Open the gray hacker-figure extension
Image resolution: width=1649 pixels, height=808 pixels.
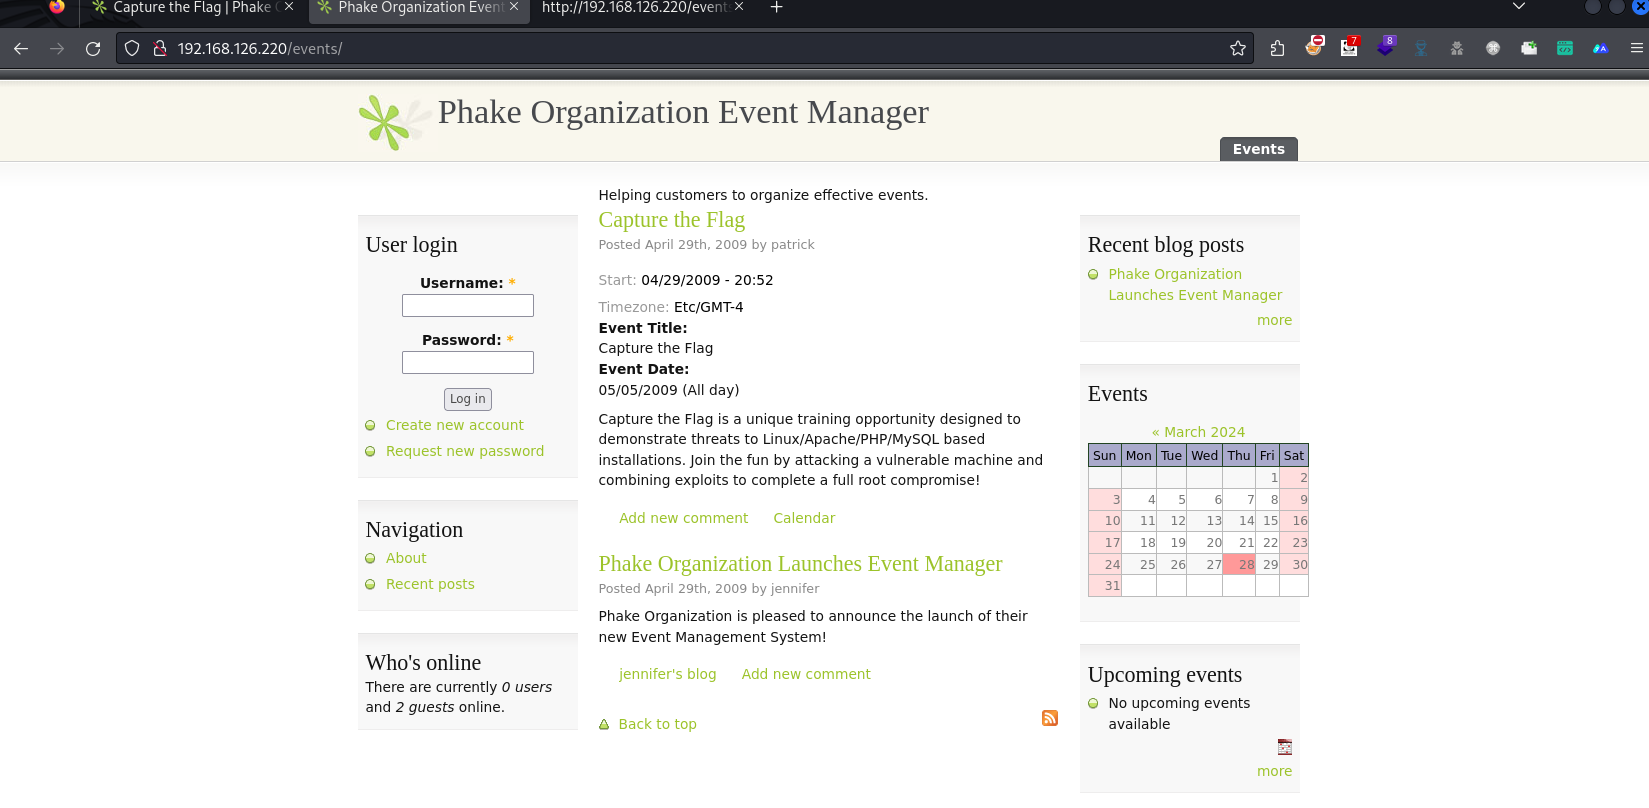[1457, 48]
